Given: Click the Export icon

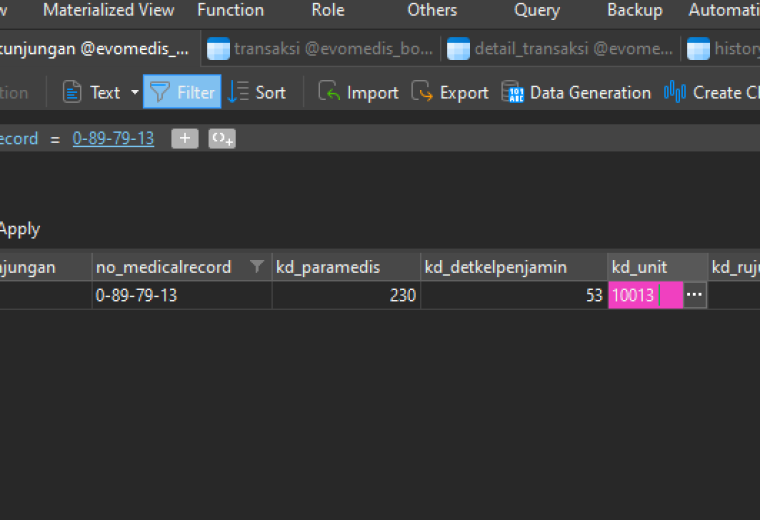Looking at the screenshot, I should tap(422, 91).
